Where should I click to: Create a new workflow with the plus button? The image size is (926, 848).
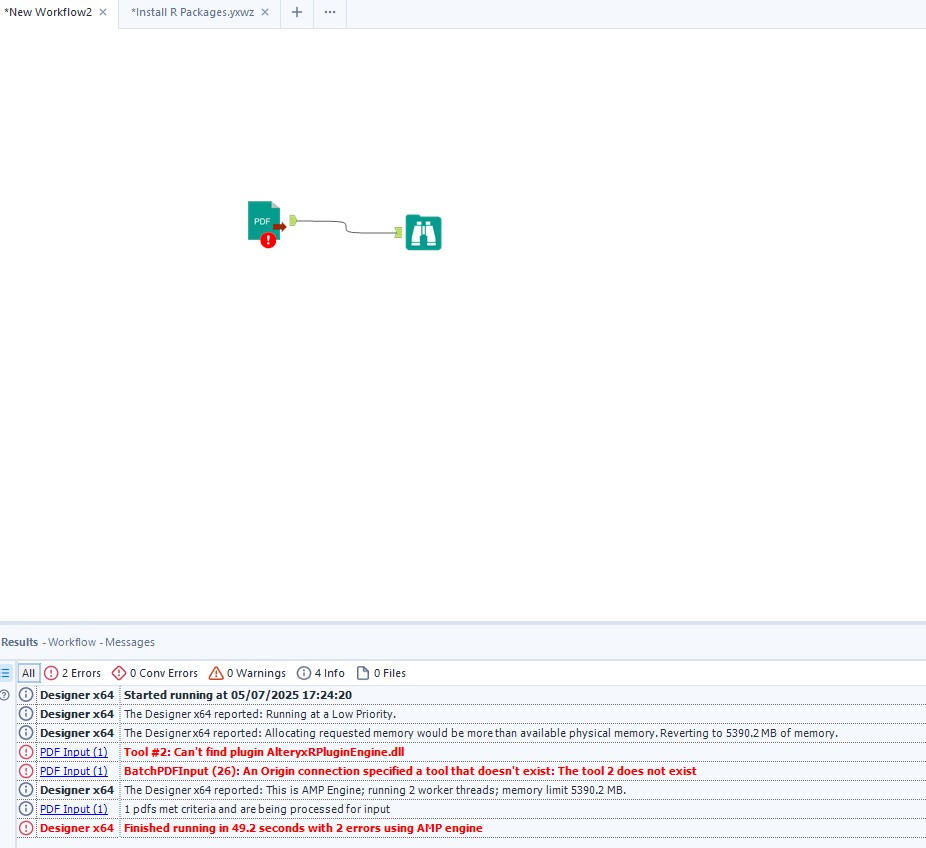tap(296, 13)
